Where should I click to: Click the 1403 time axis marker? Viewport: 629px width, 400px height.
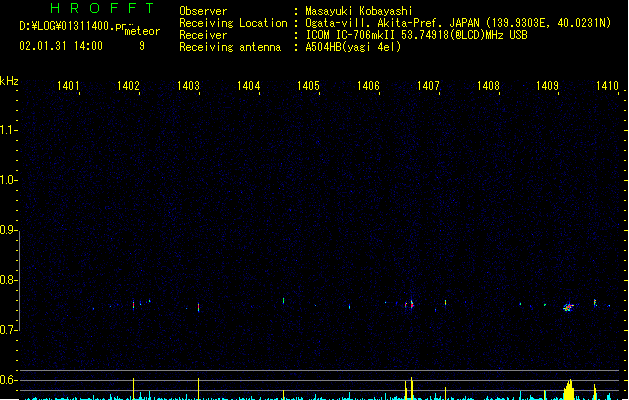coord(188,86)
